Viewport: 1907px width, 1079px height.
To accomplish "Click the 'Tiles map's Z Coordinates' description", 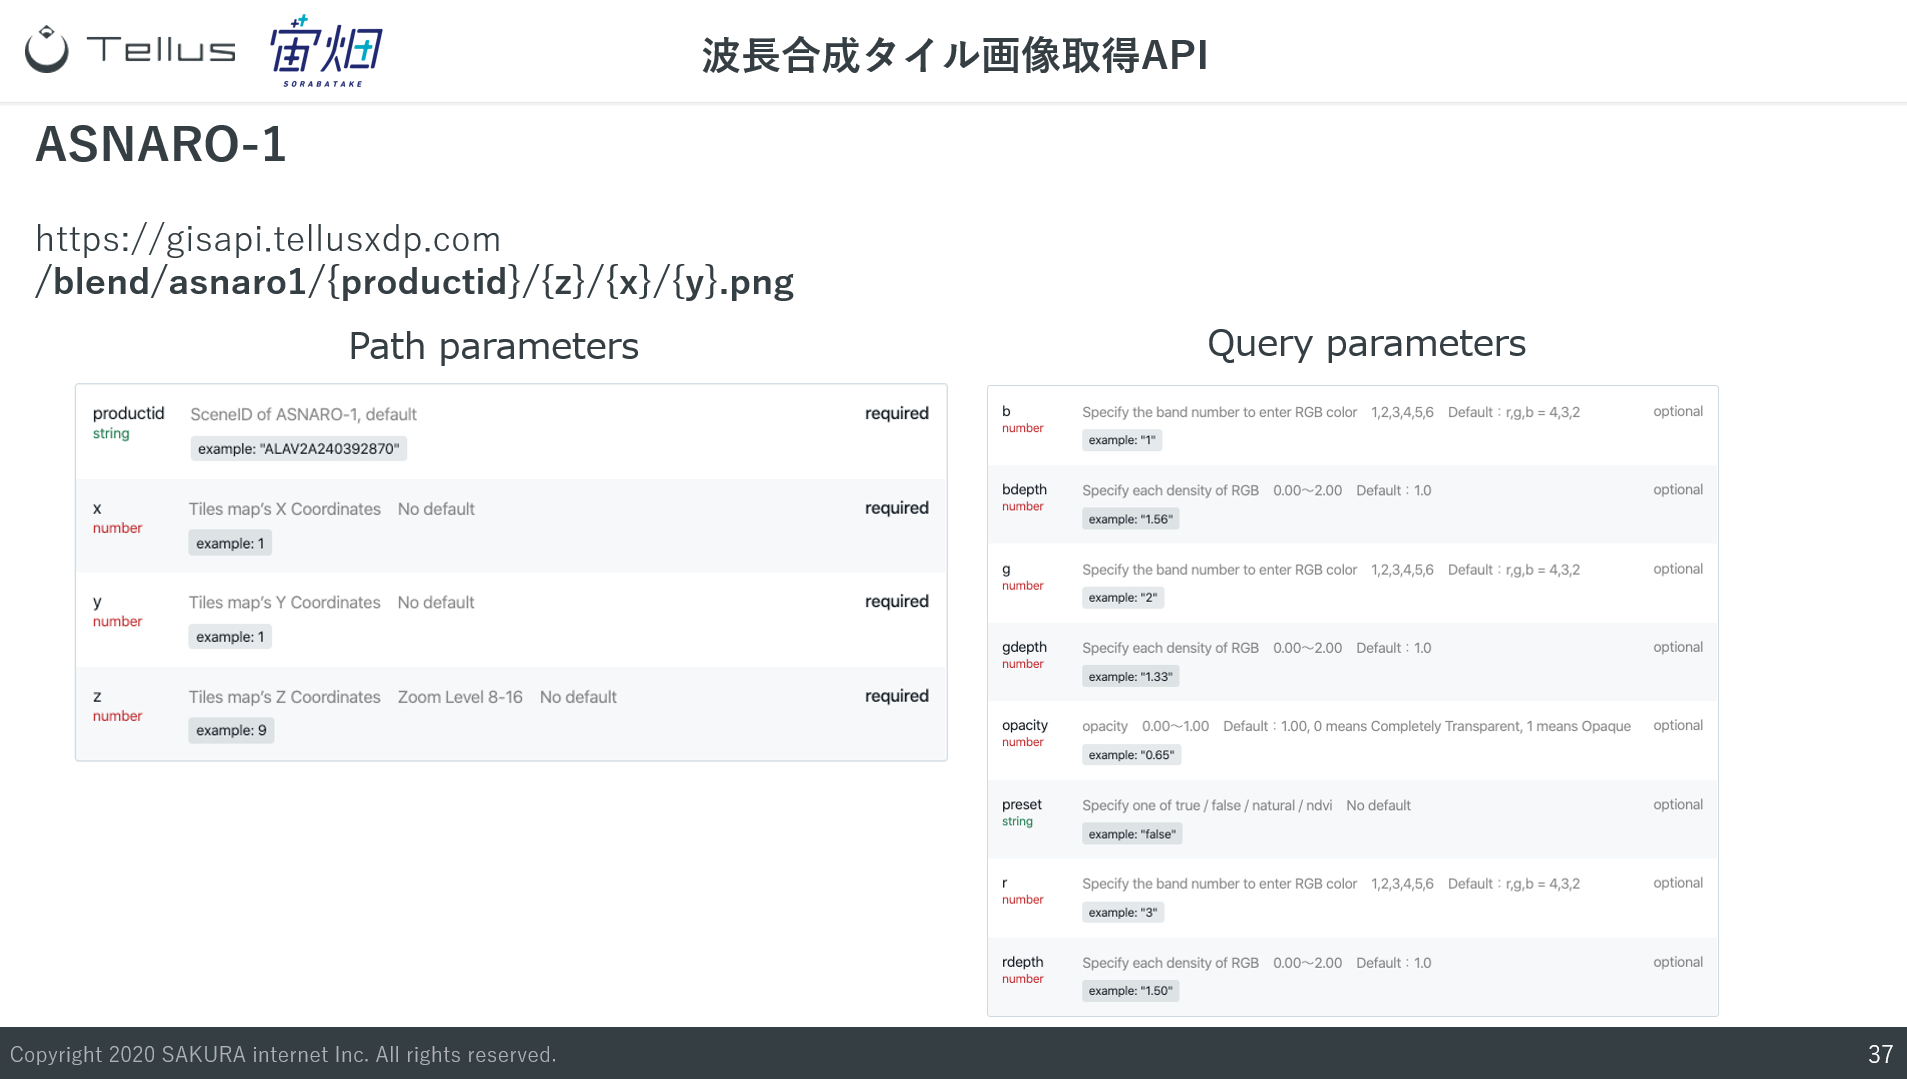I will [x=285, y=697].
